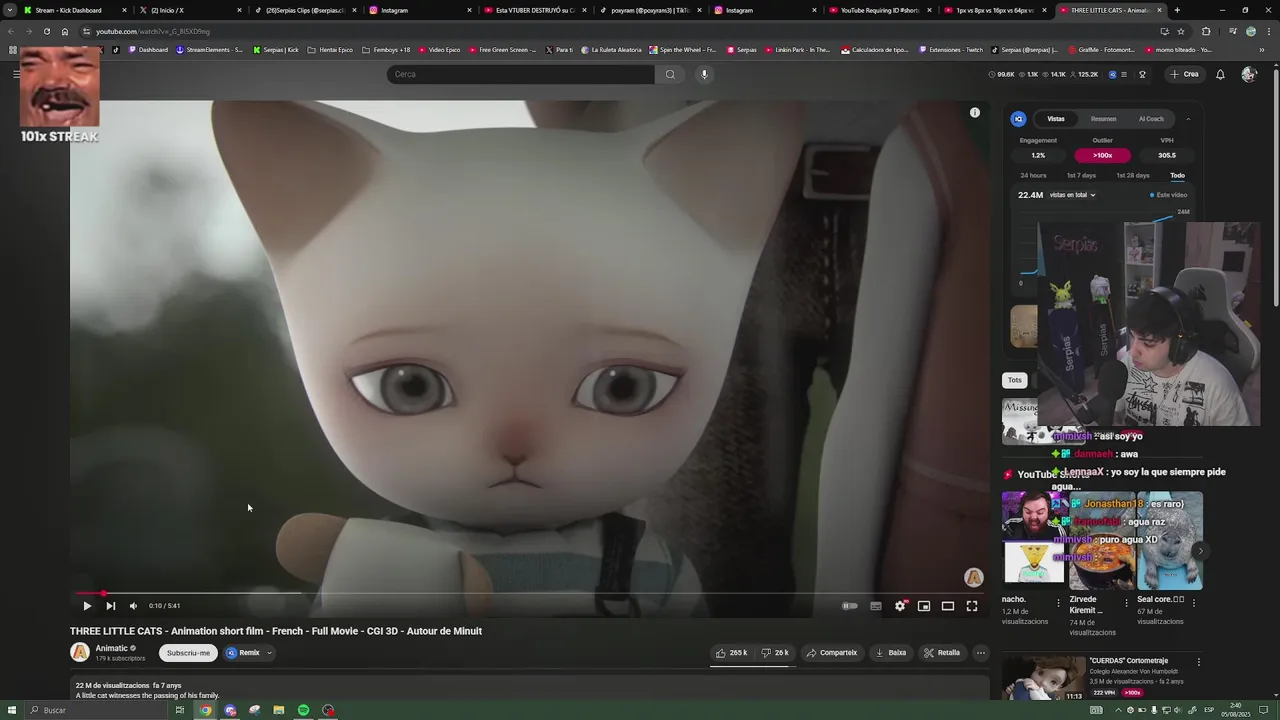Viewport: 1280px width, 720px height.
Task: Play the Three Little Cats video
Action: [x=87, y=606]
